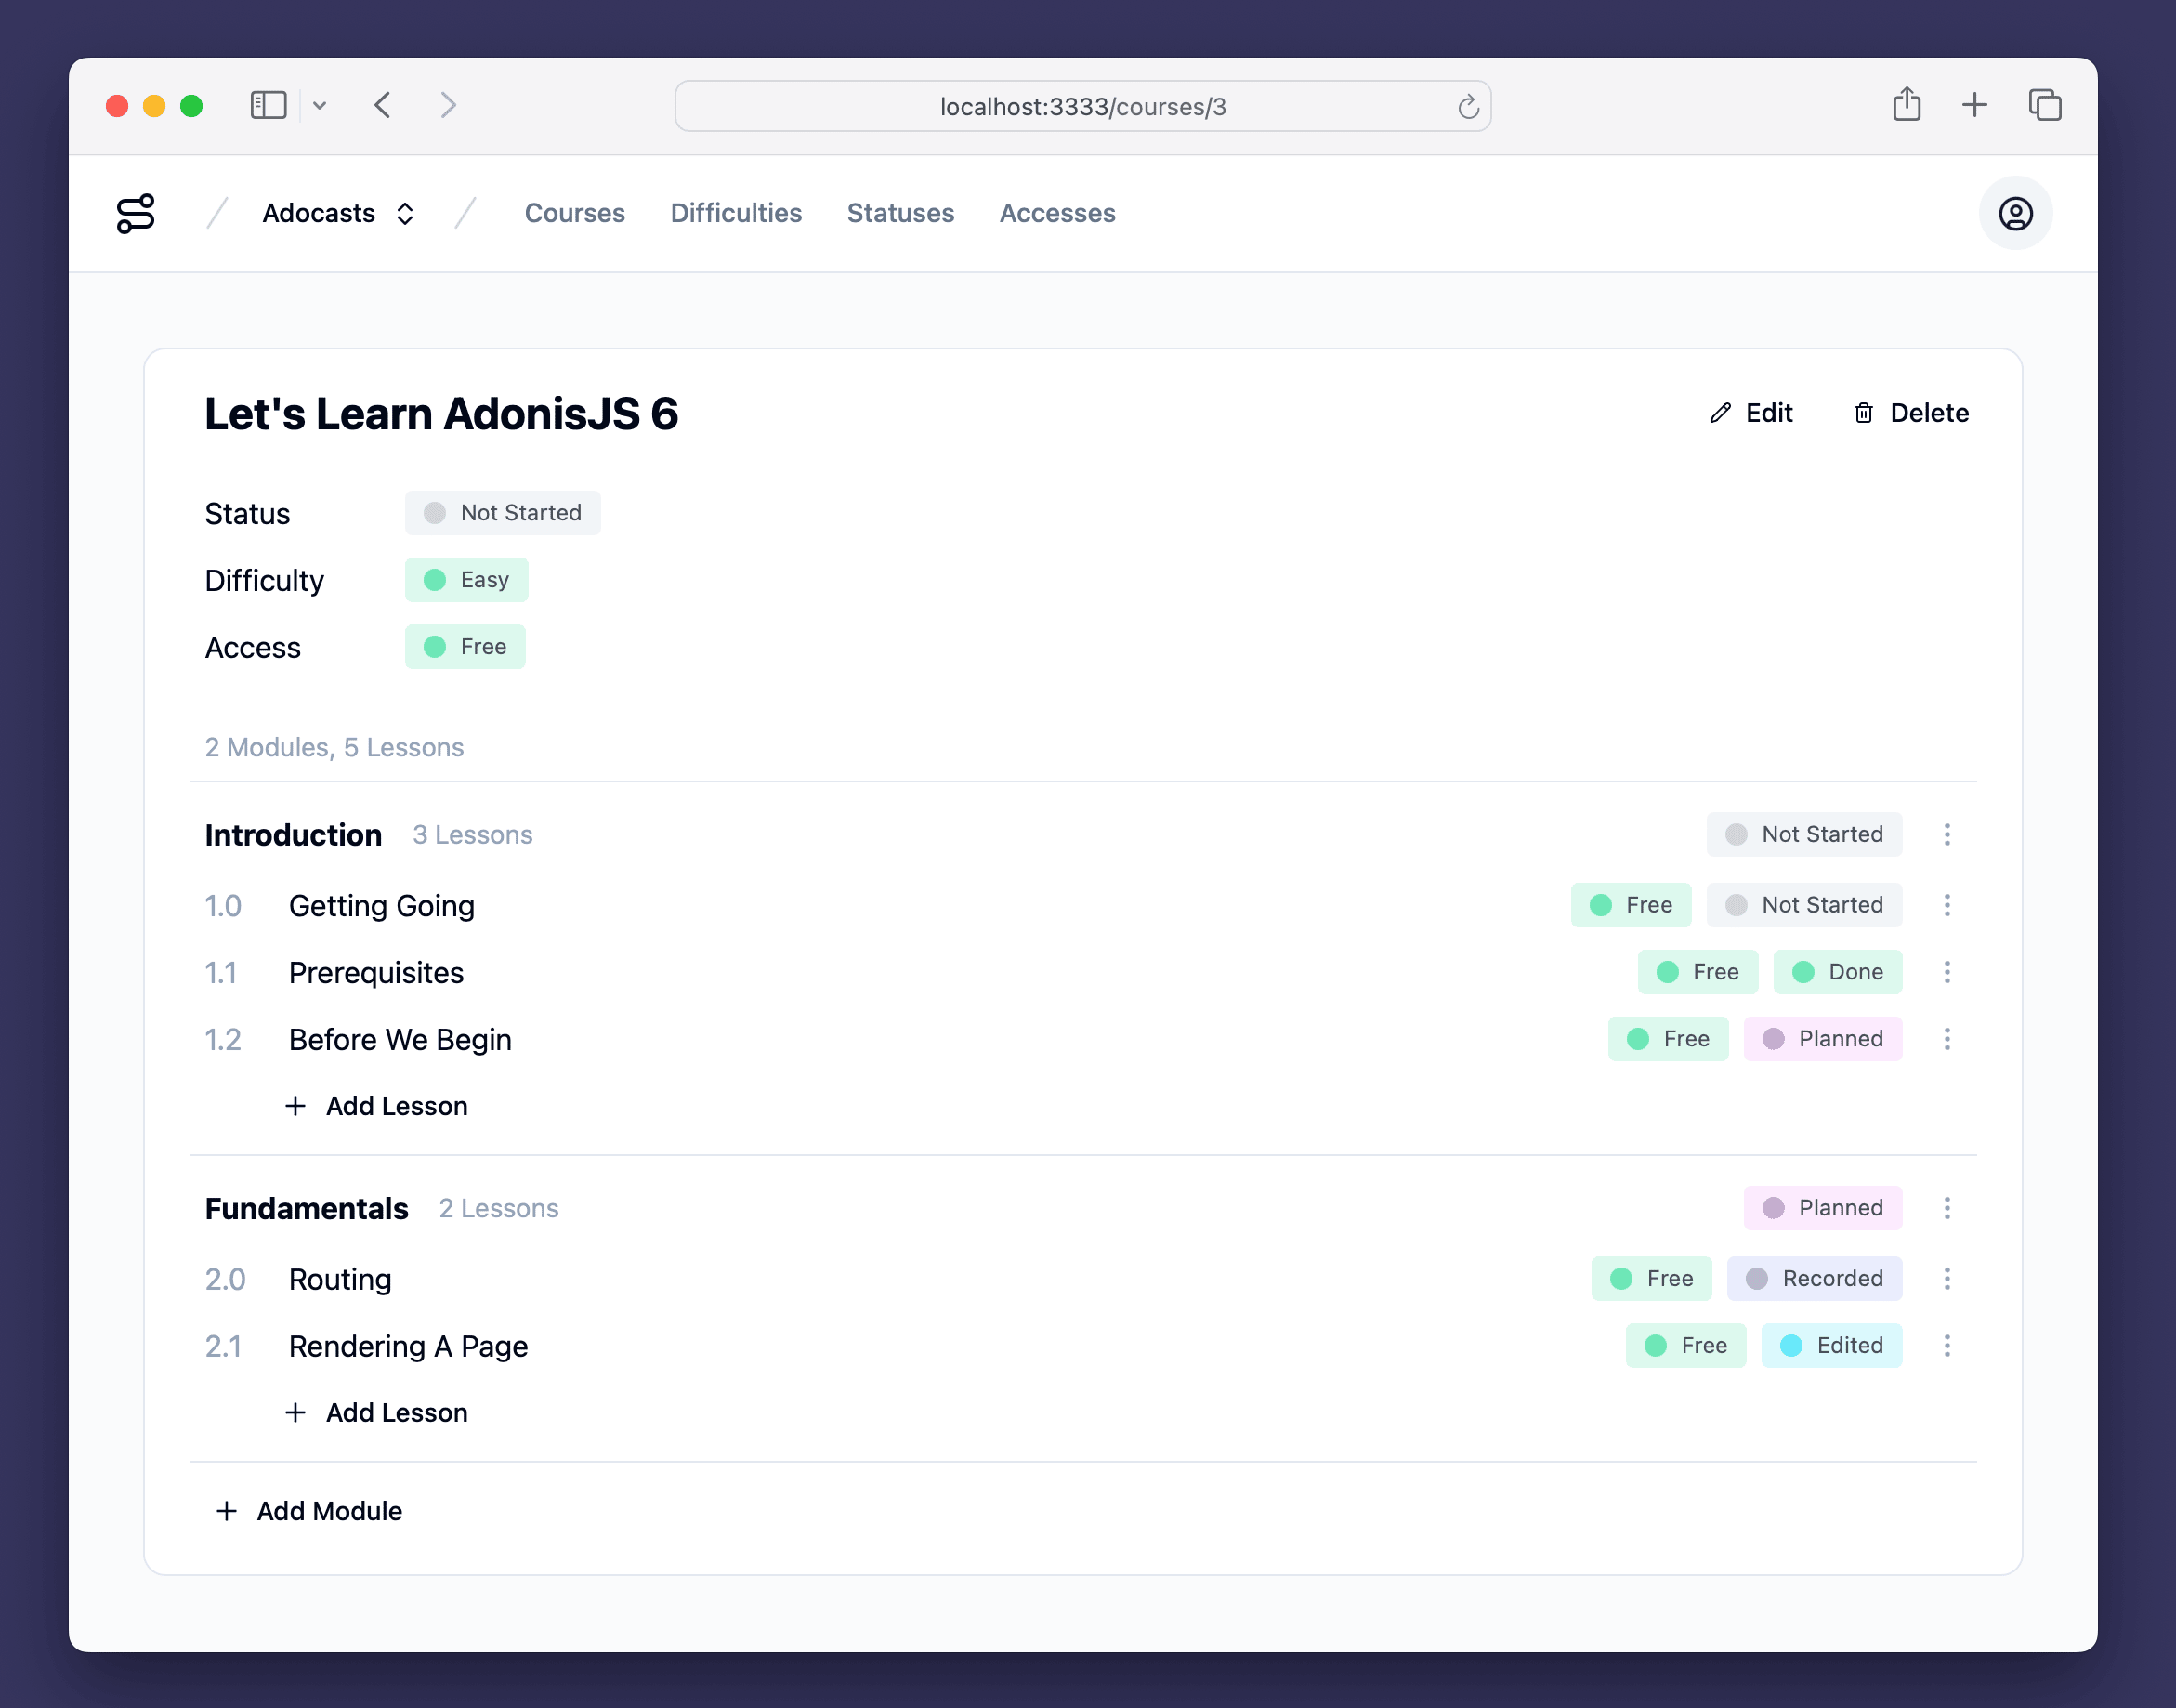The height and width of the screenshot is (1708, 2176).
Task: Reload the page in the address bar
Action: (x=1467, y=106)
